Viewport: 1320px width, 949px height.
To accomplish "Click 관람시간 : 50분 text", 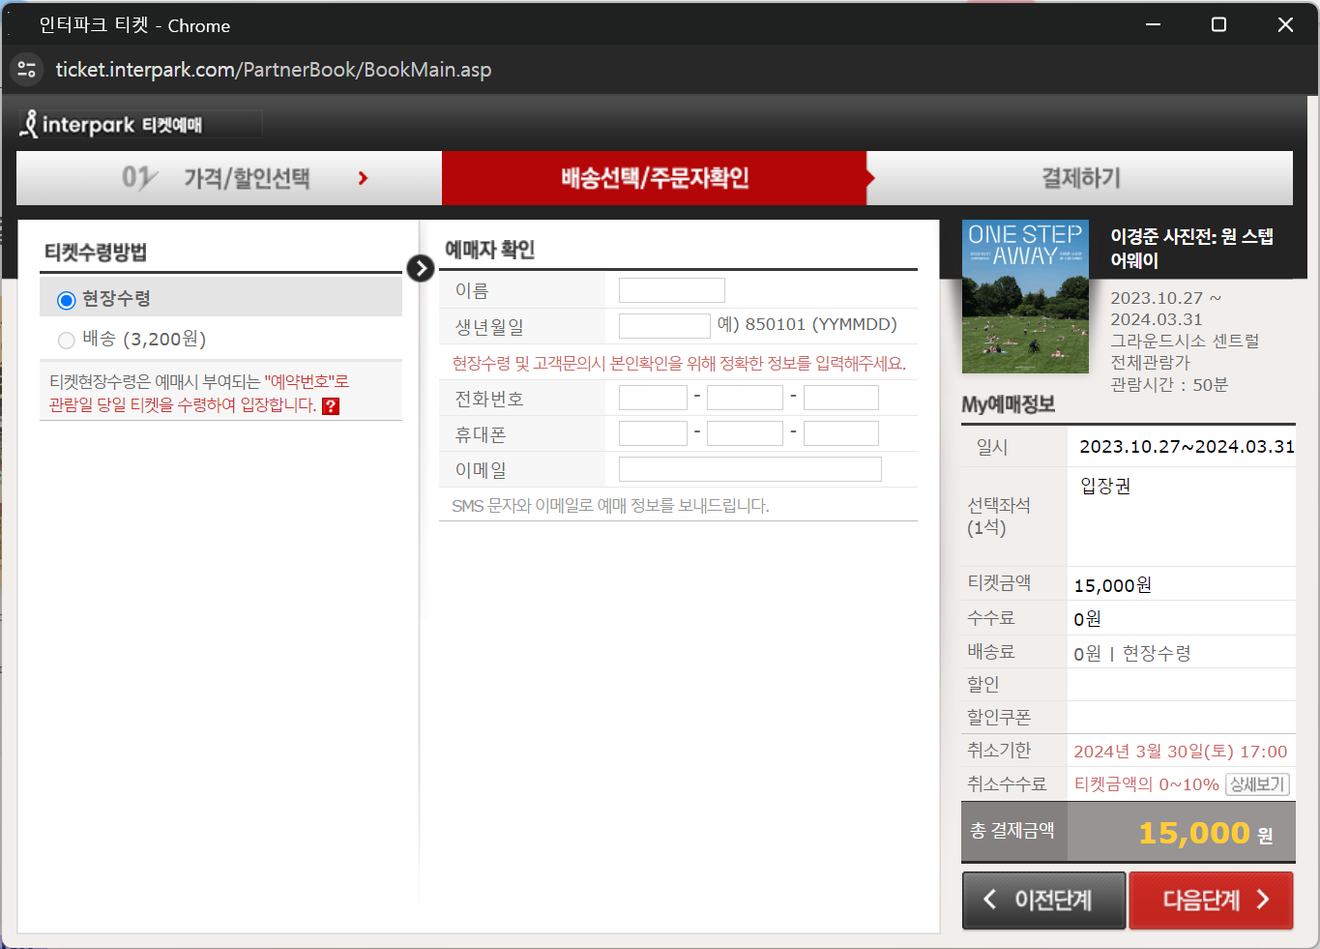I will coord(1169,385).
